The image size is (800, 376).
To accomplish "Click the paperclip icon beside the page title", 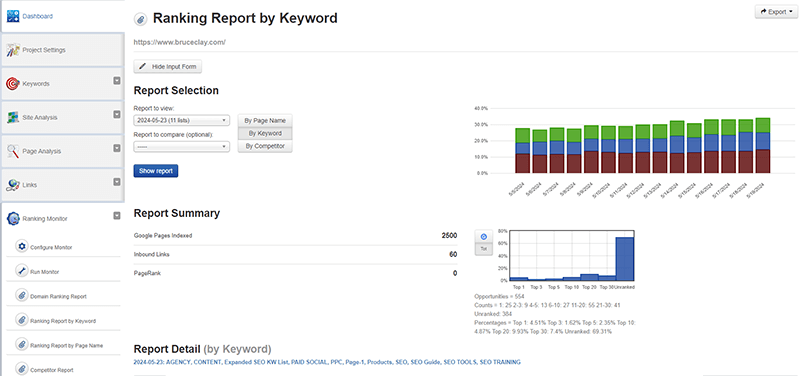I will point(140,19).
